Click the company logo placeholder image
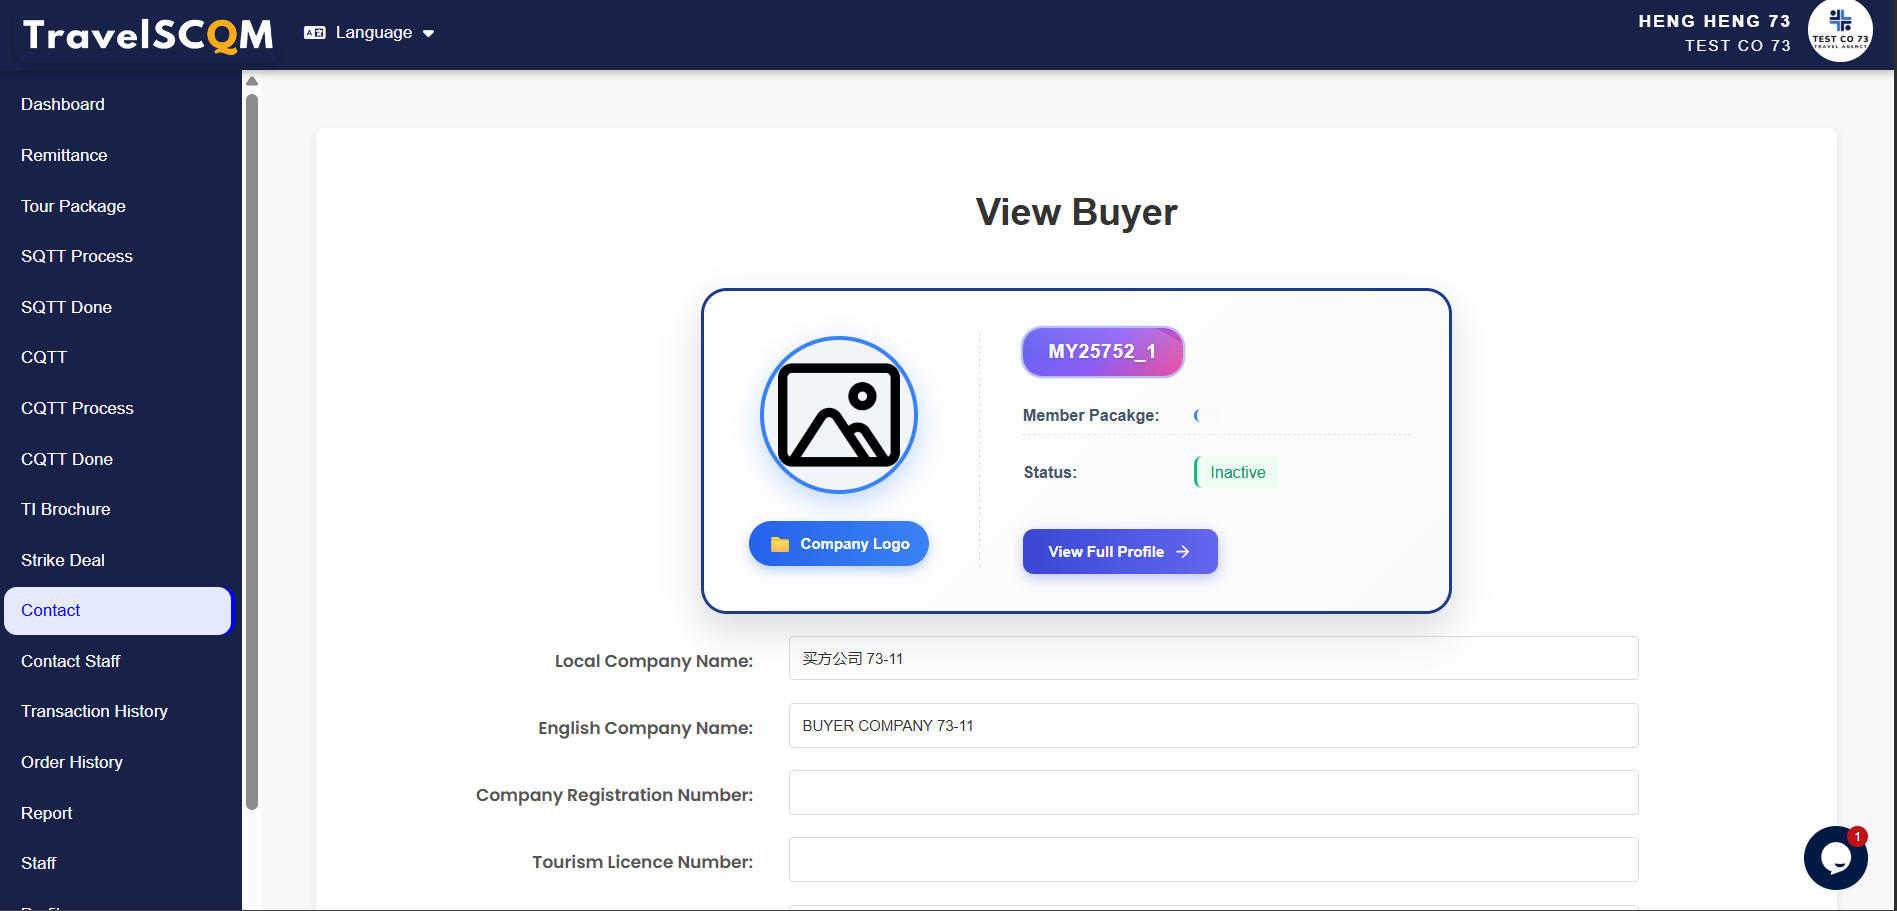Image resolution: width=1897 pixels, height=911 pixels. click(x=838, y=415)
